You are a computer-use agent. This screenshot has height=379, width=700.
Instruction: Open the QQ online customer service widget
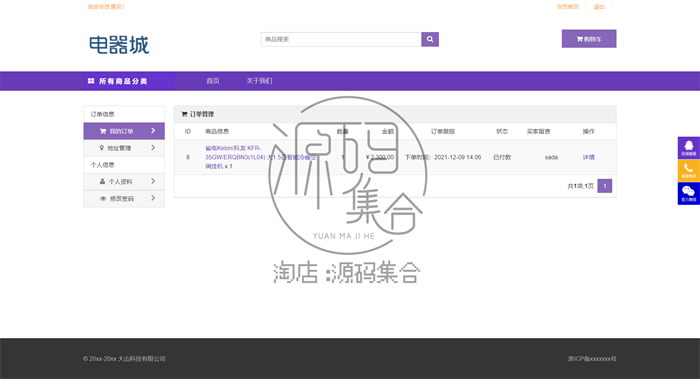(688, 148)
